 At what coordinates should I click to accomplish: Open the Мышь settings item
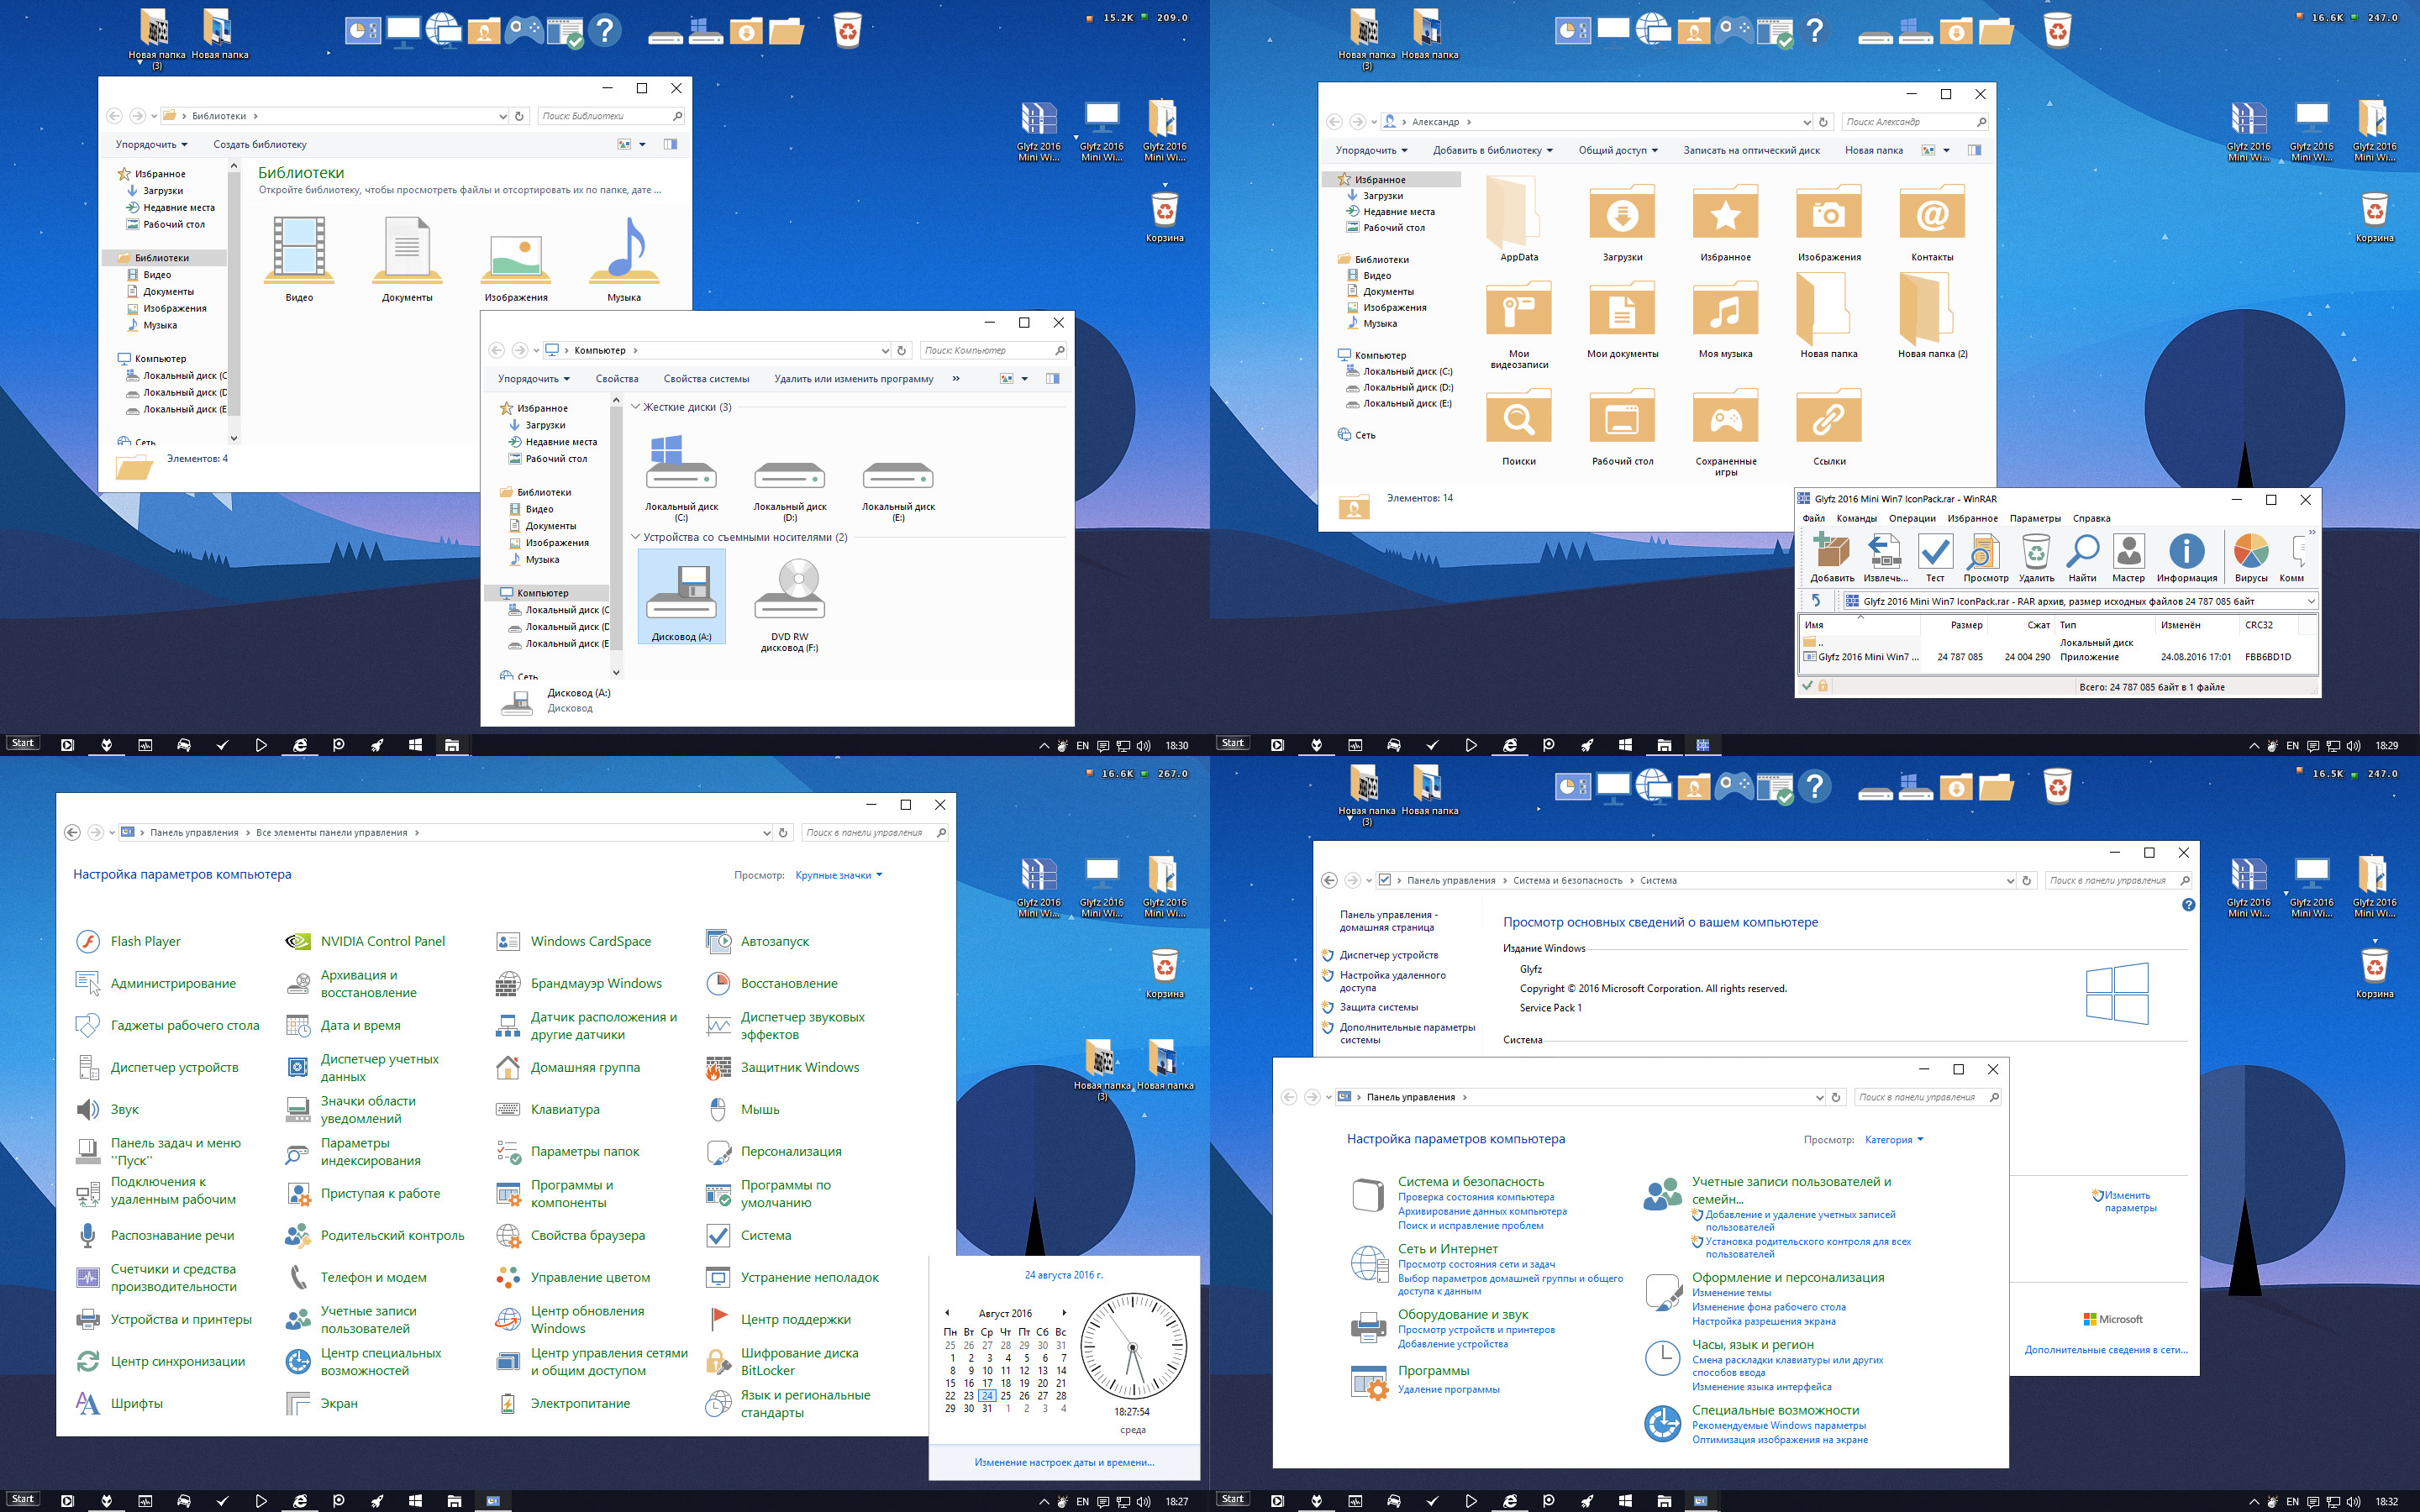742,1109
